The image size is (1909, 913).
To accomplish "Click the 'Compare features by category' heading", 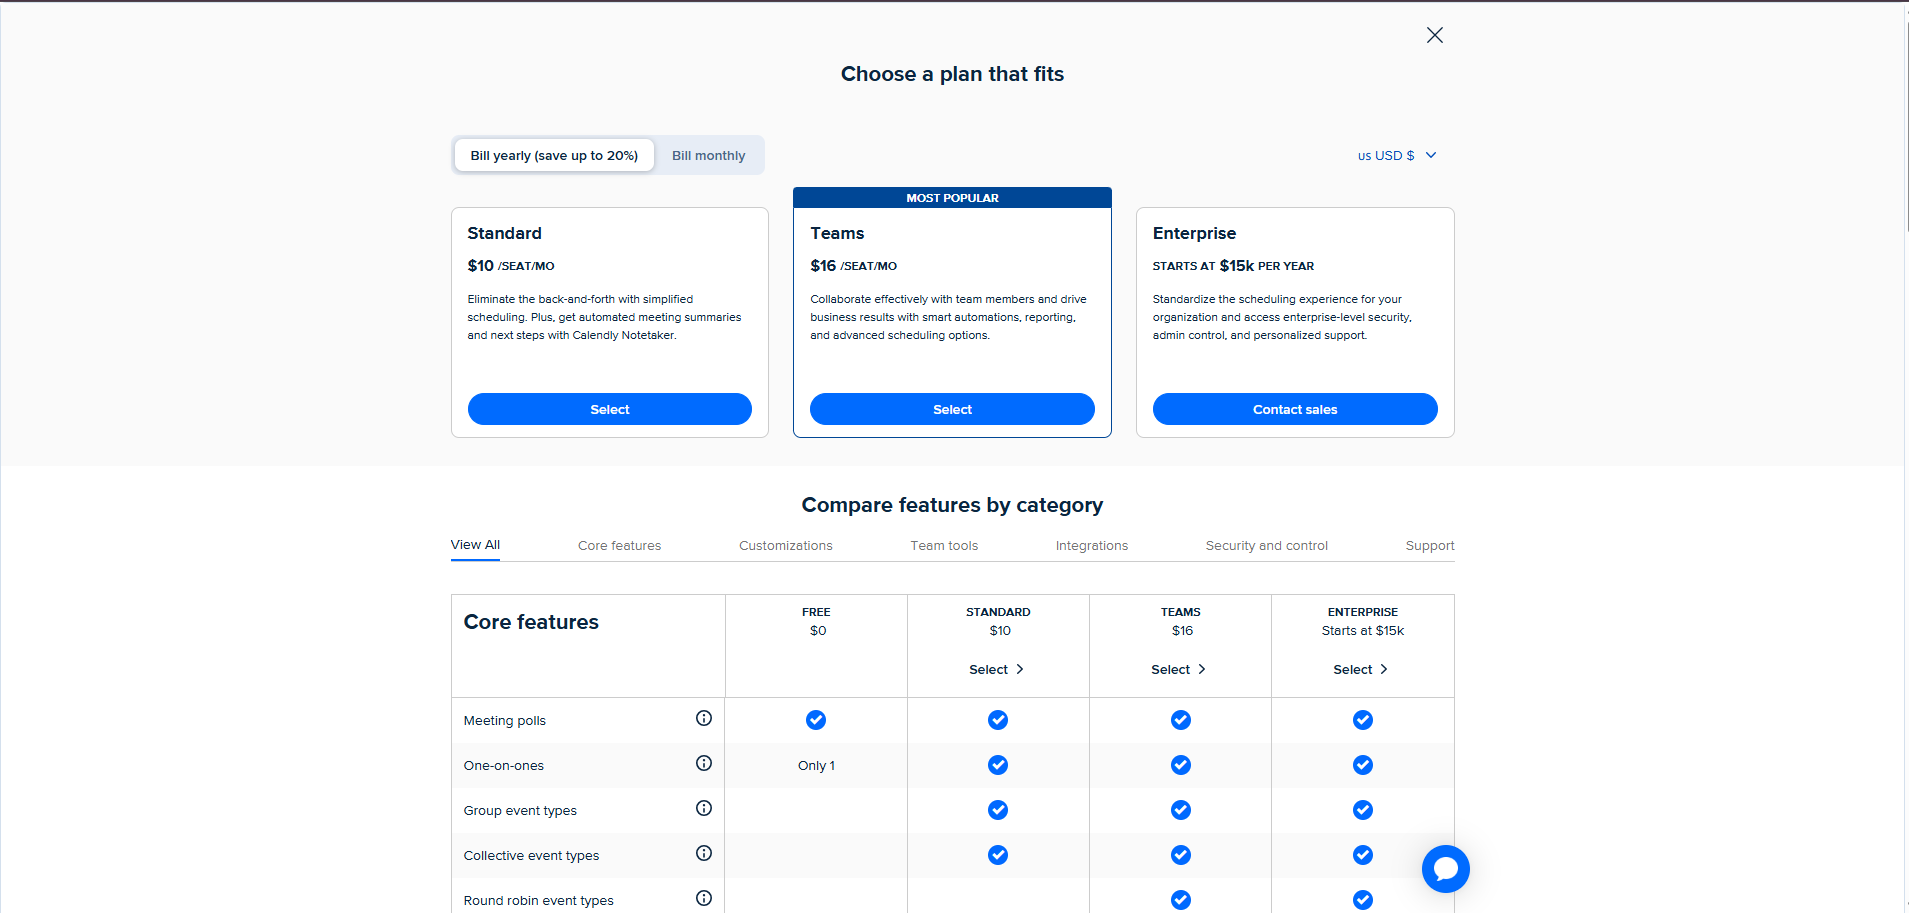I will [x=952, y=505].
